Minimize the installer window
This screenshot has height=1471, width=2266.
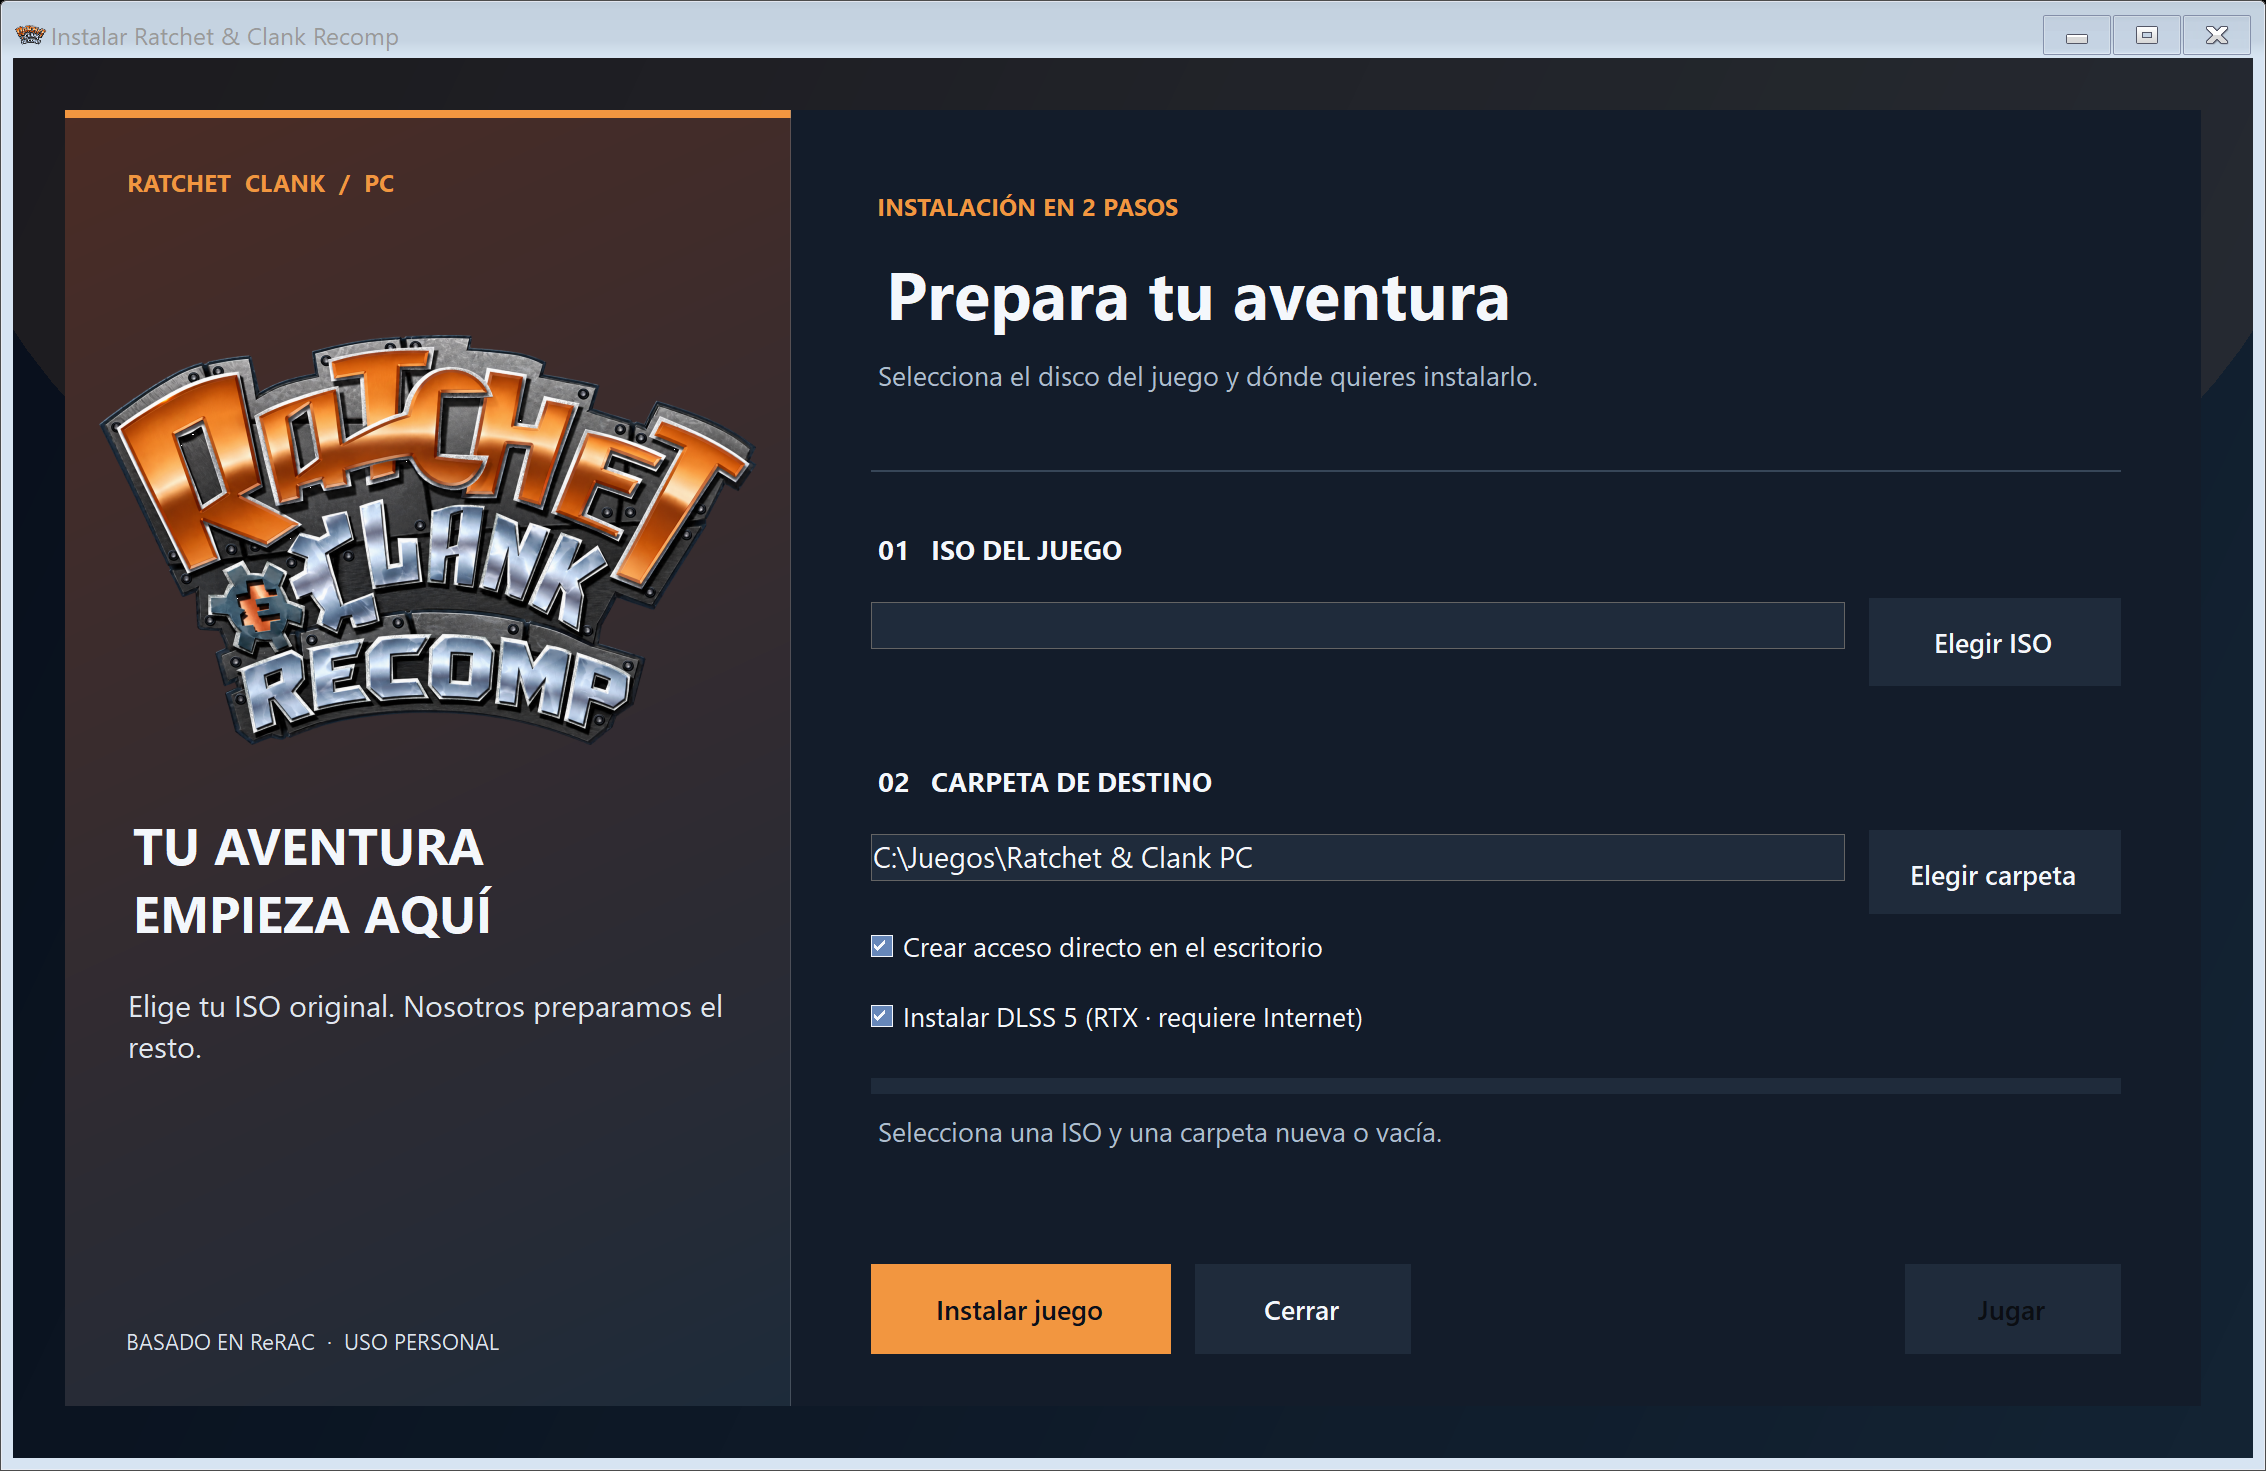point(2077,36)
